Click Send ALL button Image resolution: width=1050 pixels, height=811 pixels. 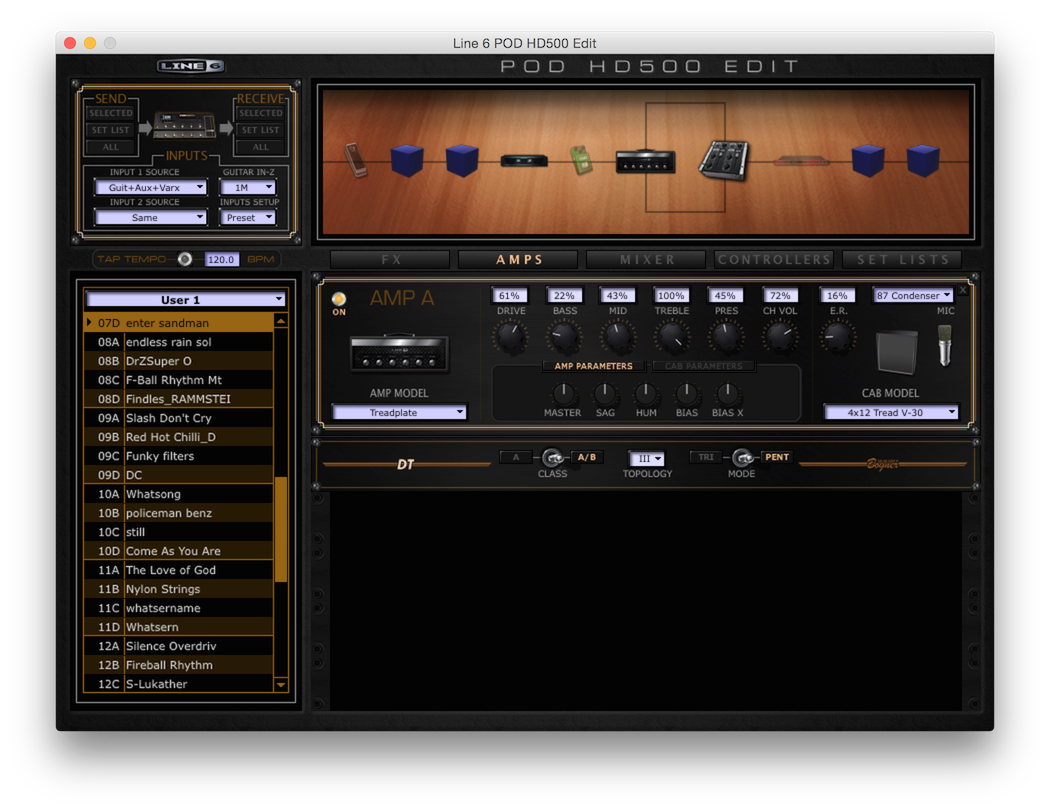(111, 147)
